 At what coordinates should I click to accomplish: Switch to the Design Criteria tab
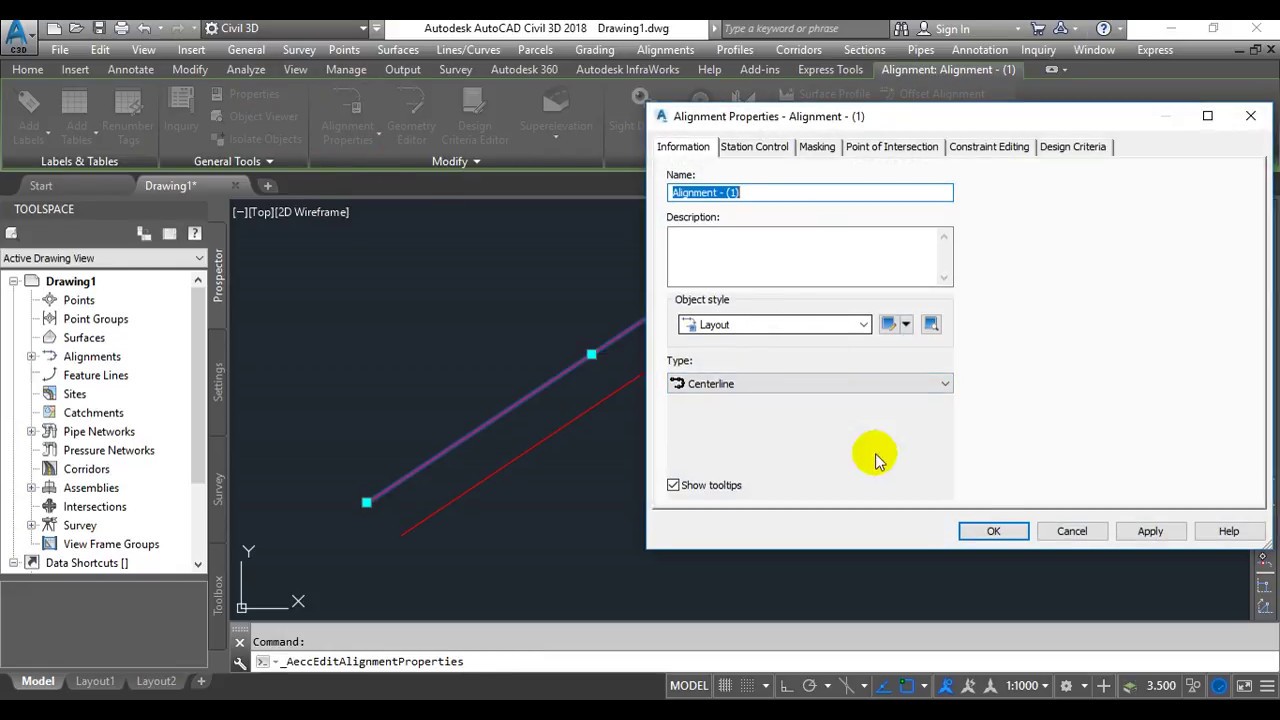coord(1073,146)
